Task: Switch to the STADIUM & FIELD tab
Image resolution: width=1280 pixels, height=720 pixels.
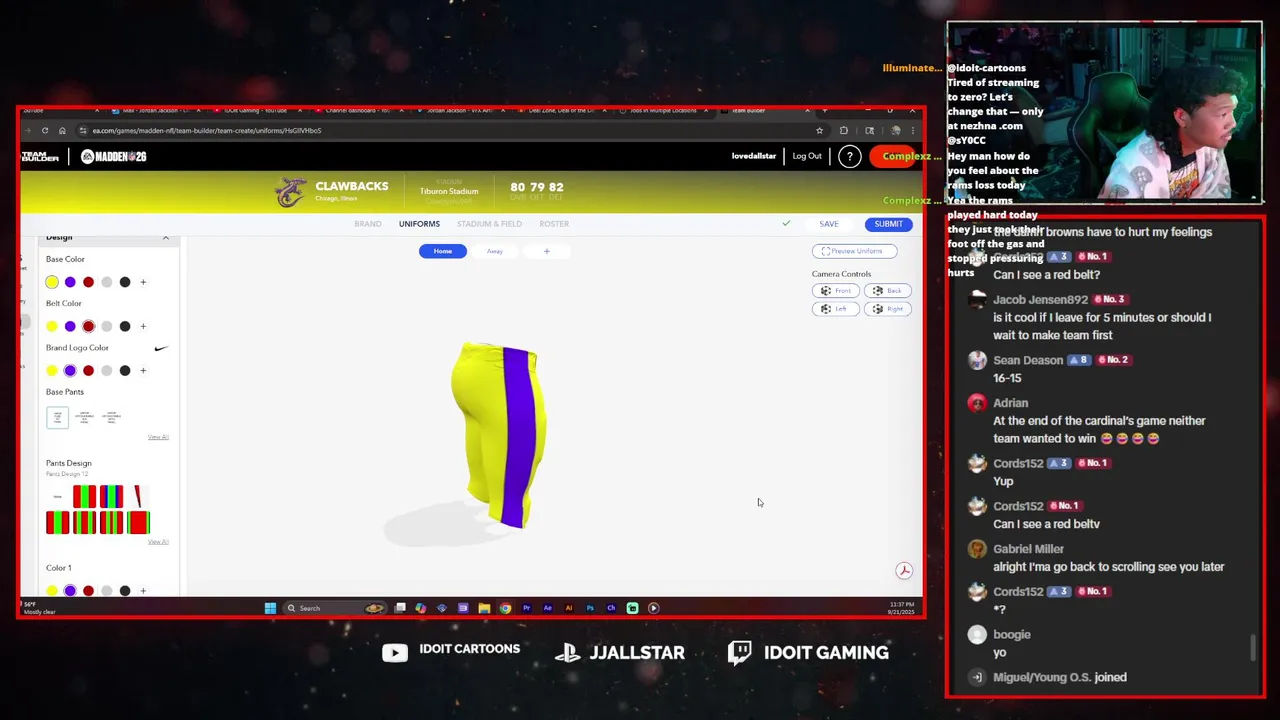Action: tap(489, 224)
